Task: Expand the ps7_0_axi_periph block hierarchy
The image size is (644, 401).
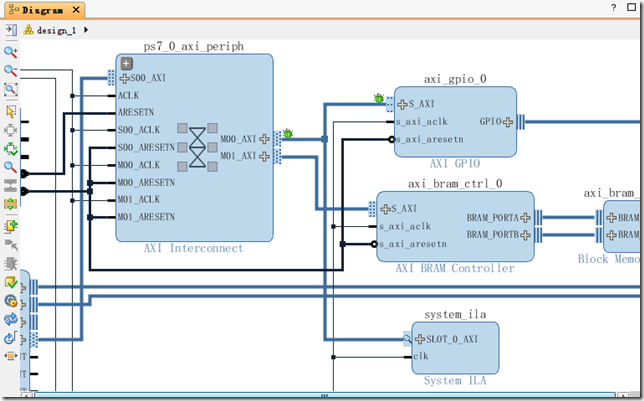Action: tap(127, 63)
